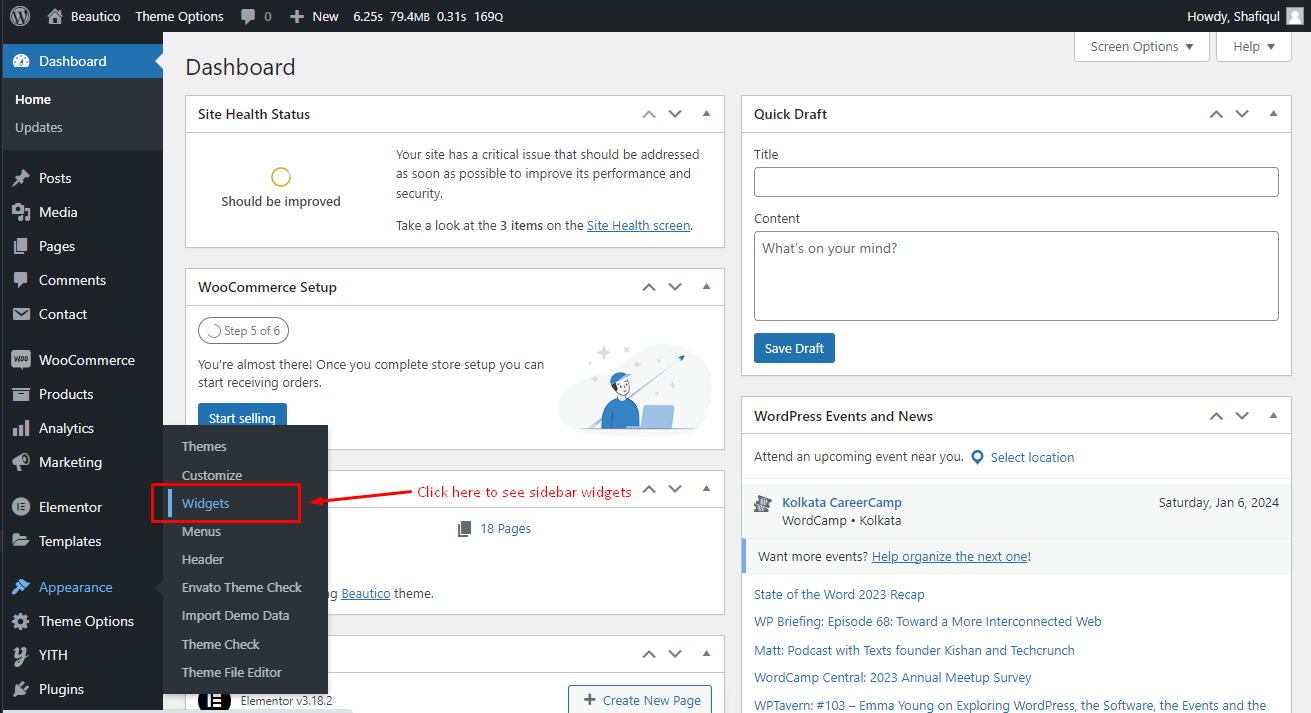Screen dimensions: 1311x713
Task: Click the Products box icon
Action: 21,394
